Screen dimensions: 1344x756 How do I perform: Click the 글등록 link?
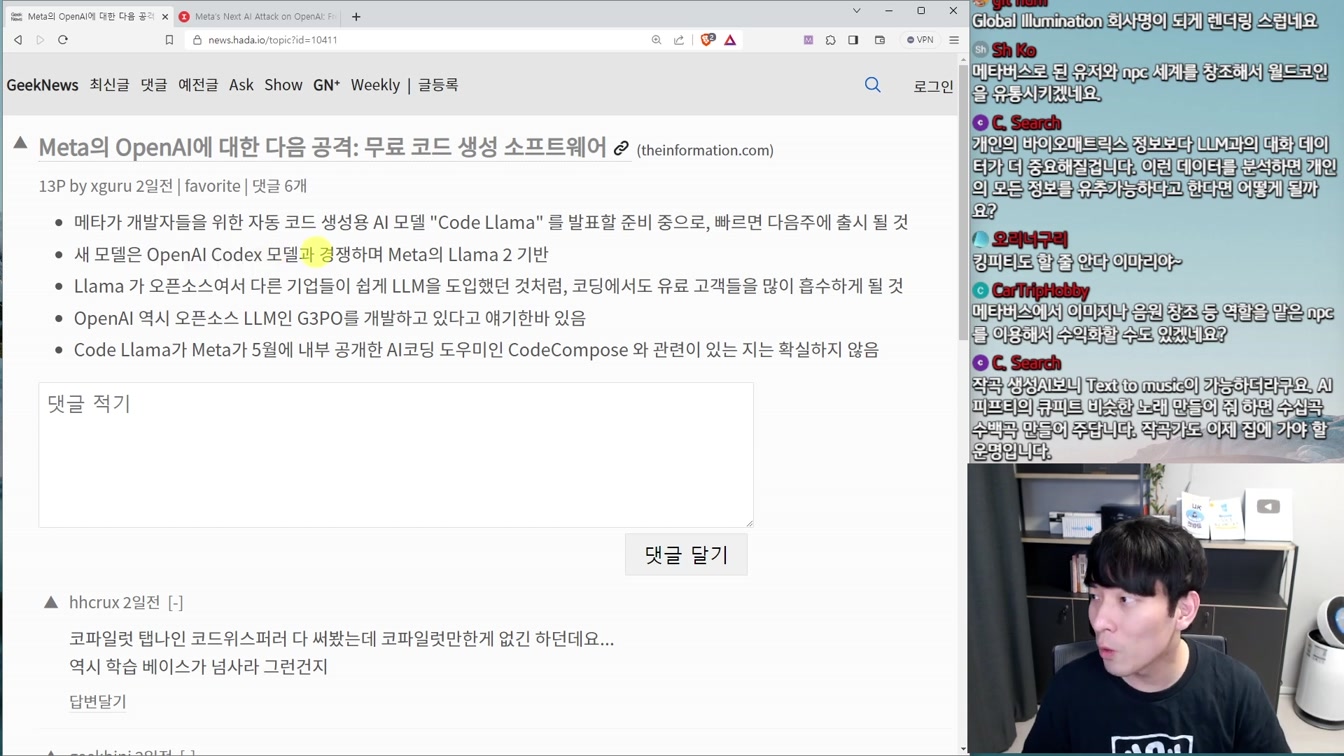click(438, 85)
